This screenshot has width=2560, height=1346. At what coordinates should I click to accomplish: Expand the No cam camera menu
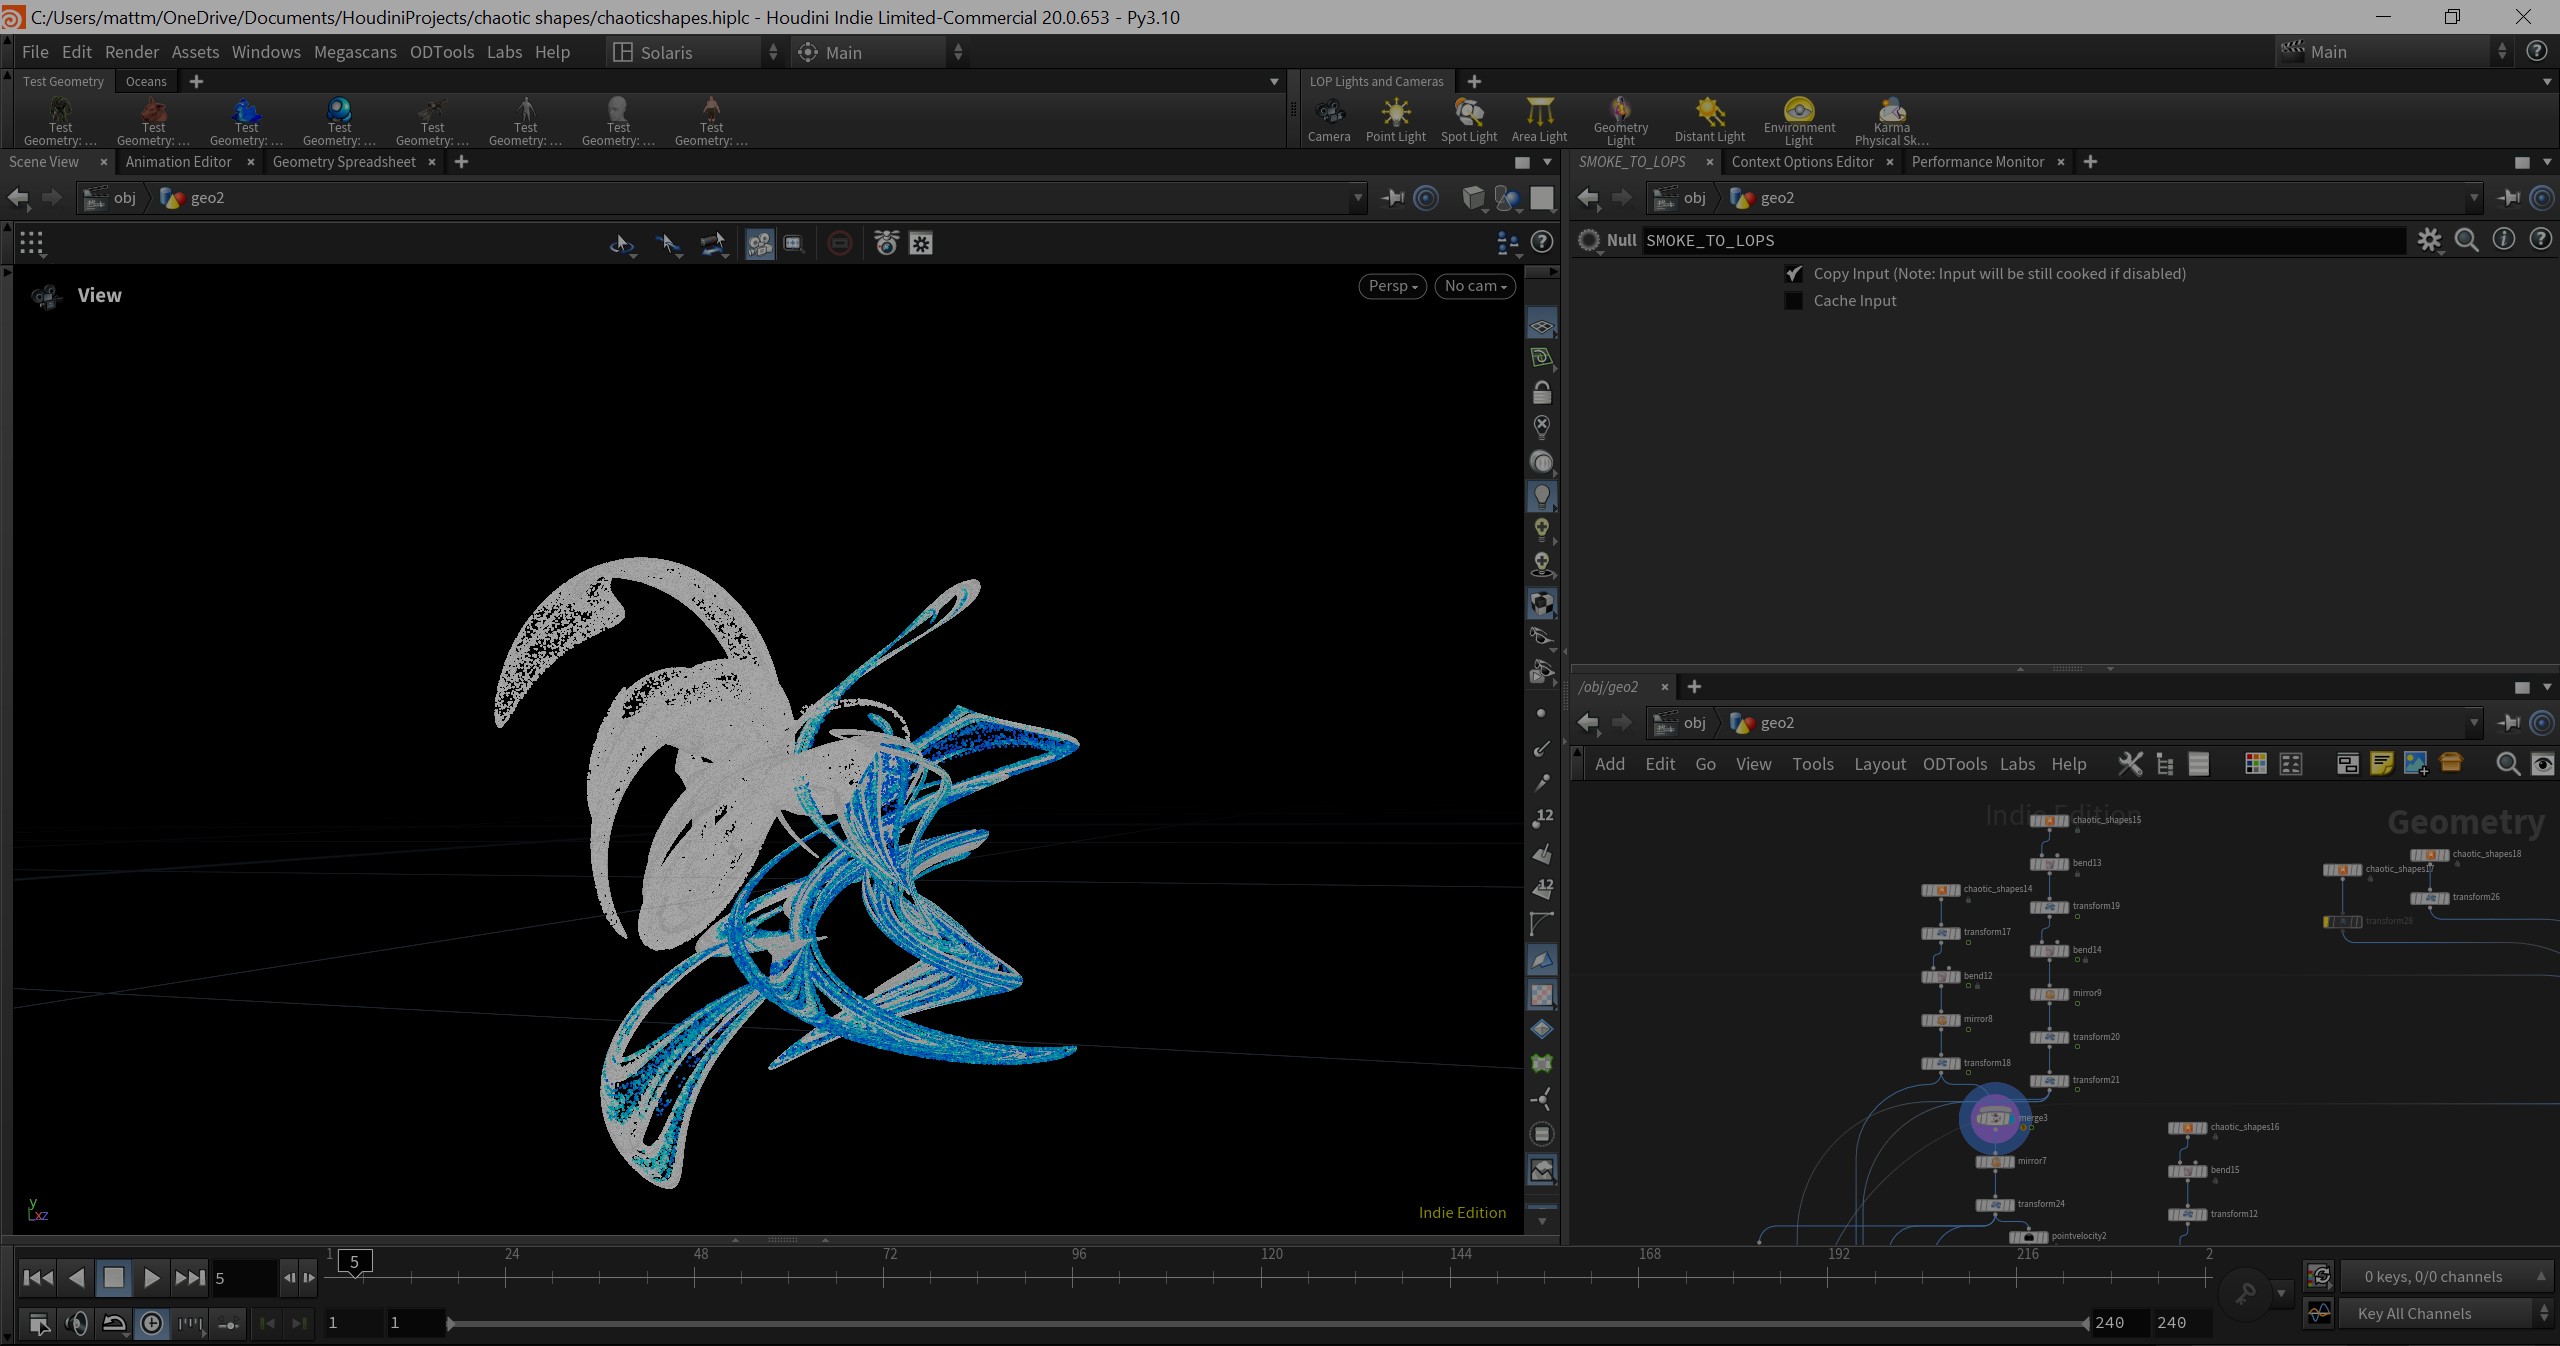[x=1475, y=286]
